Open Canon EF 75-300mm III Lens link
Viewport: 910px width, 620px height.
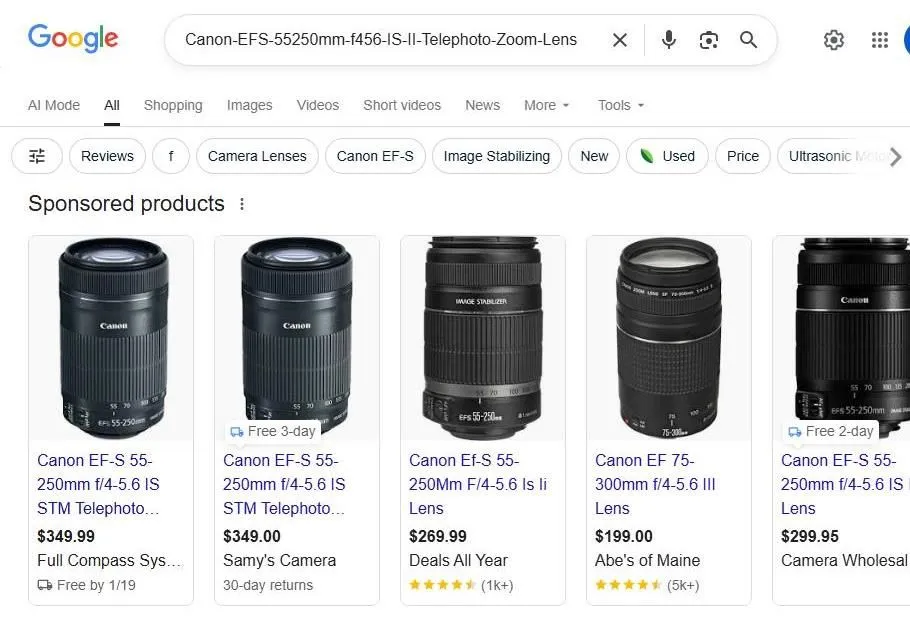(655, 484)
